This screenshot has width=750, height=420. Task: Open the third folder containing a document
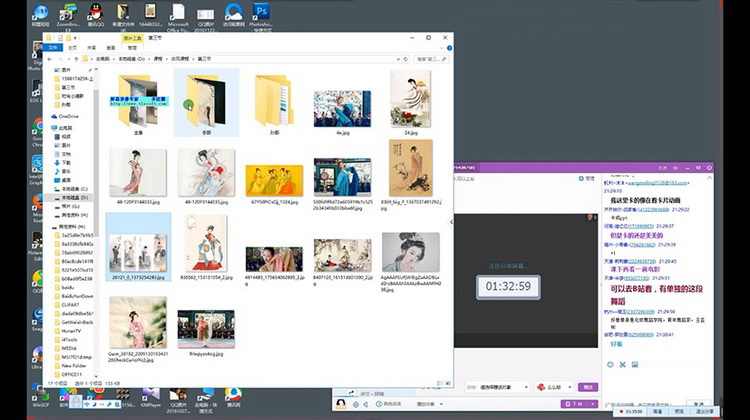click(x=274, y=103)
